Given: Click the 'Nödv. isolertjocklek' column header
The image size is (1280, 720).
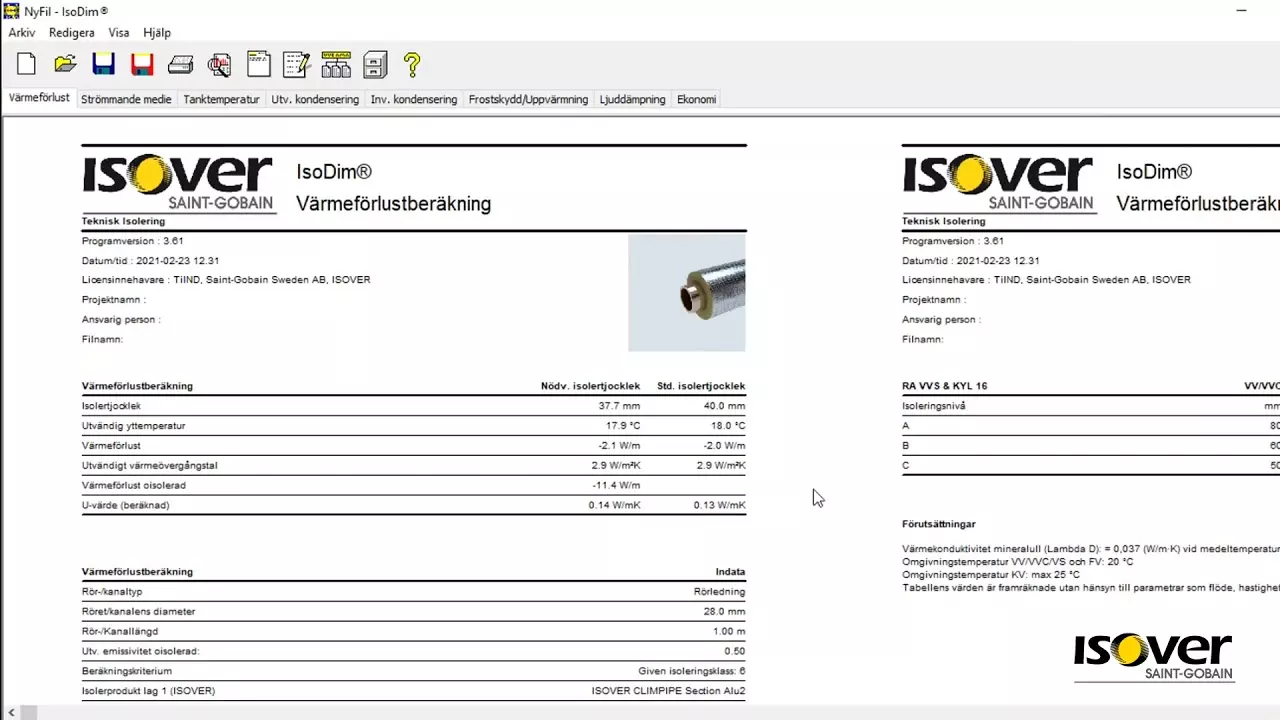Looking at the screenshot, I should click(590, 386).
